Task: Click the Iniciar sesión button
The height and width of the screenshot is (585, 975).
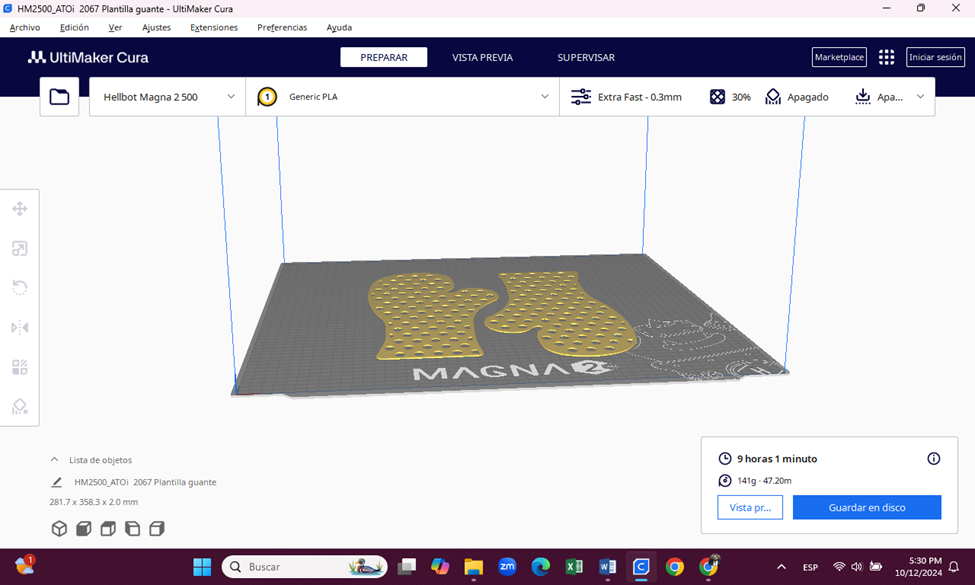Action: click(935, 57)
